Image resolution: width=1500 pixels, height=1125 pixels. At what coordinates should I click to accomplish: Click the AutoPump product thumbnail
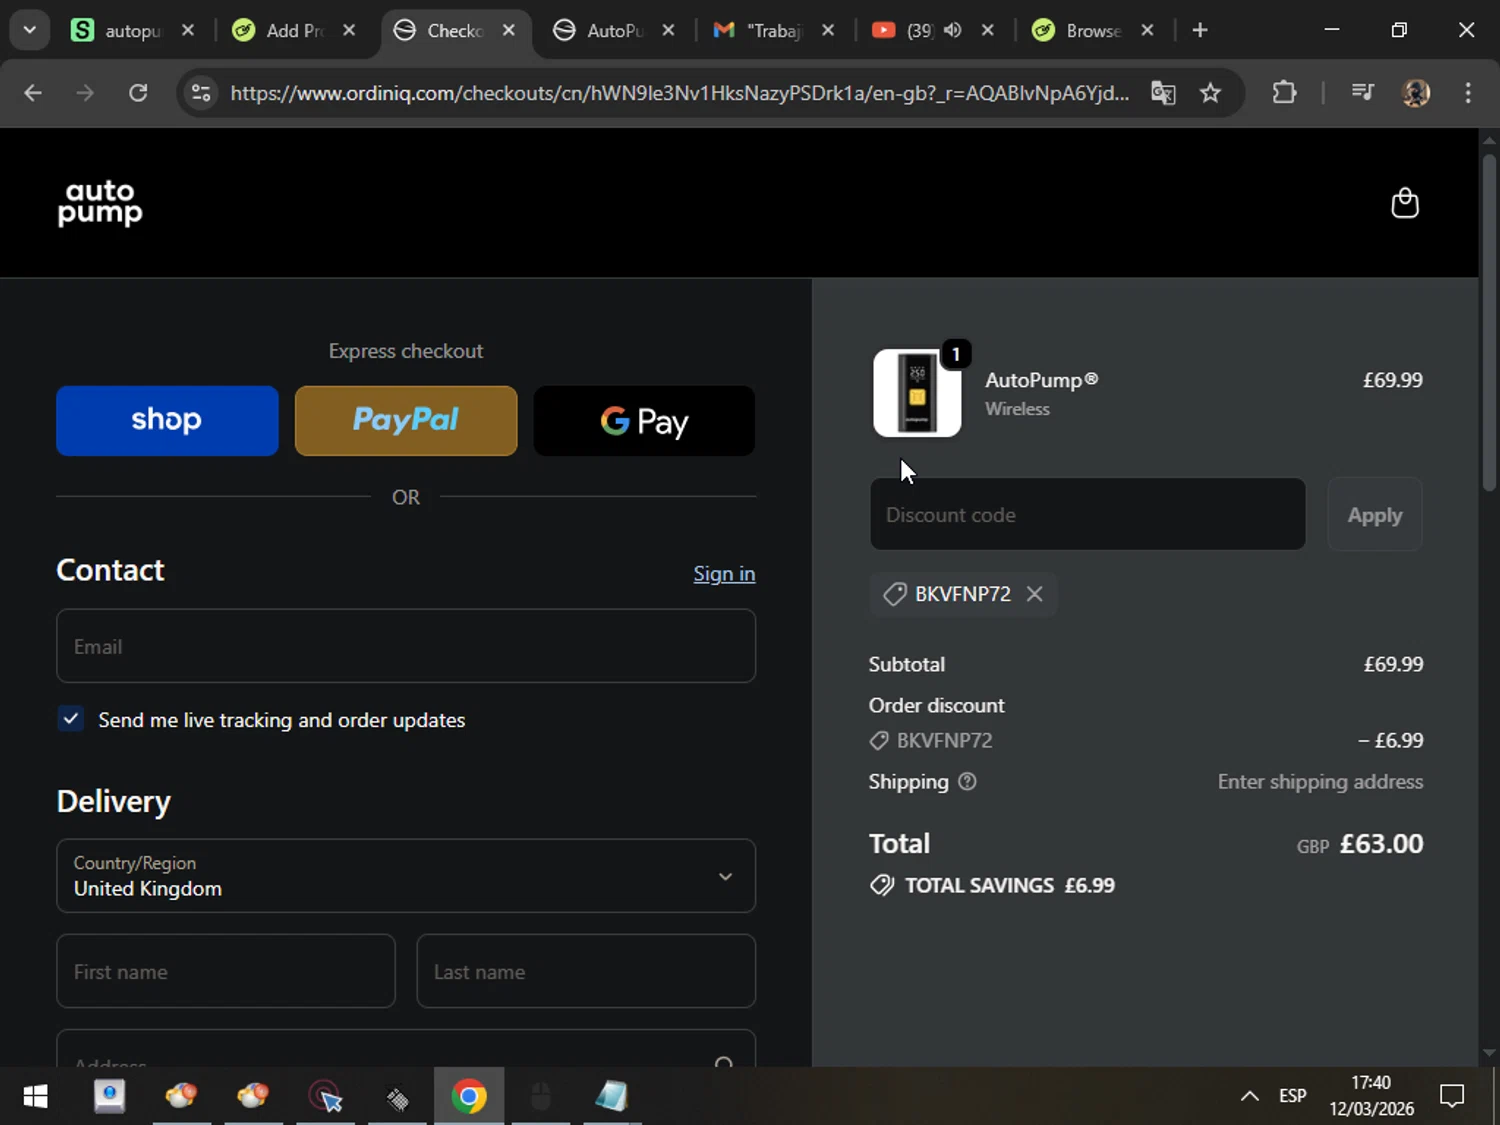[917, 393]
